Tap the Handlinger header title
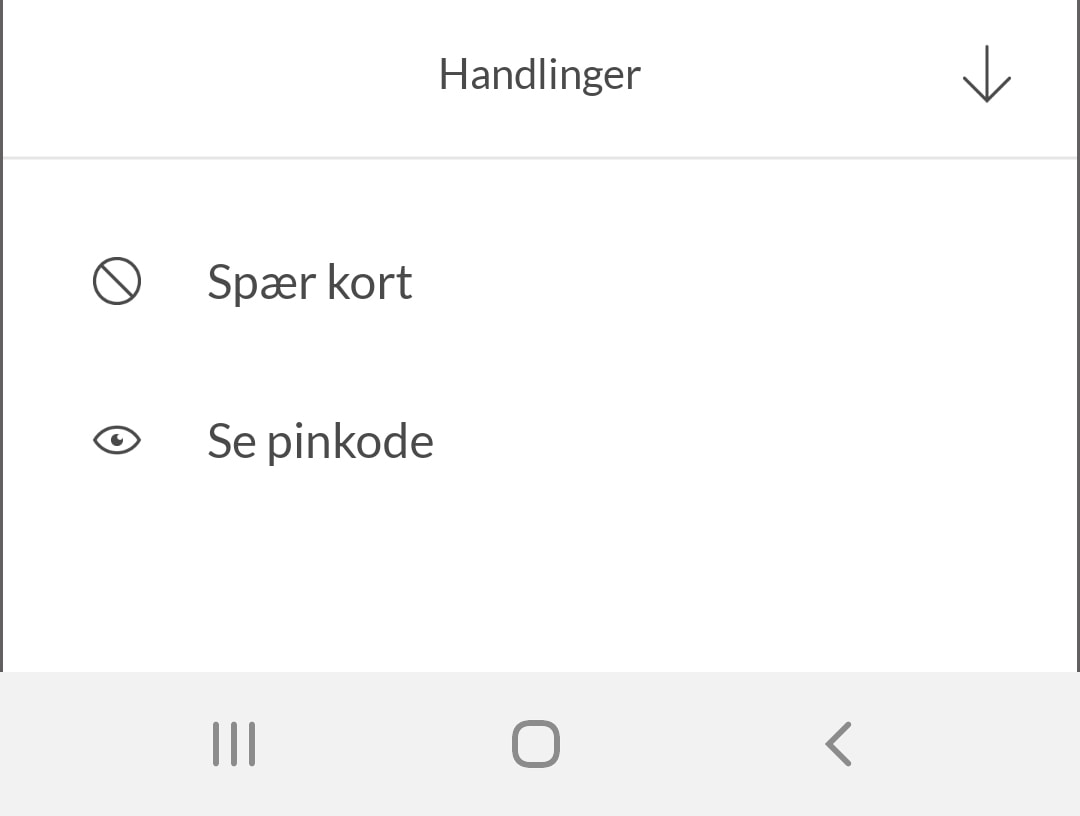 click(539, 74)
